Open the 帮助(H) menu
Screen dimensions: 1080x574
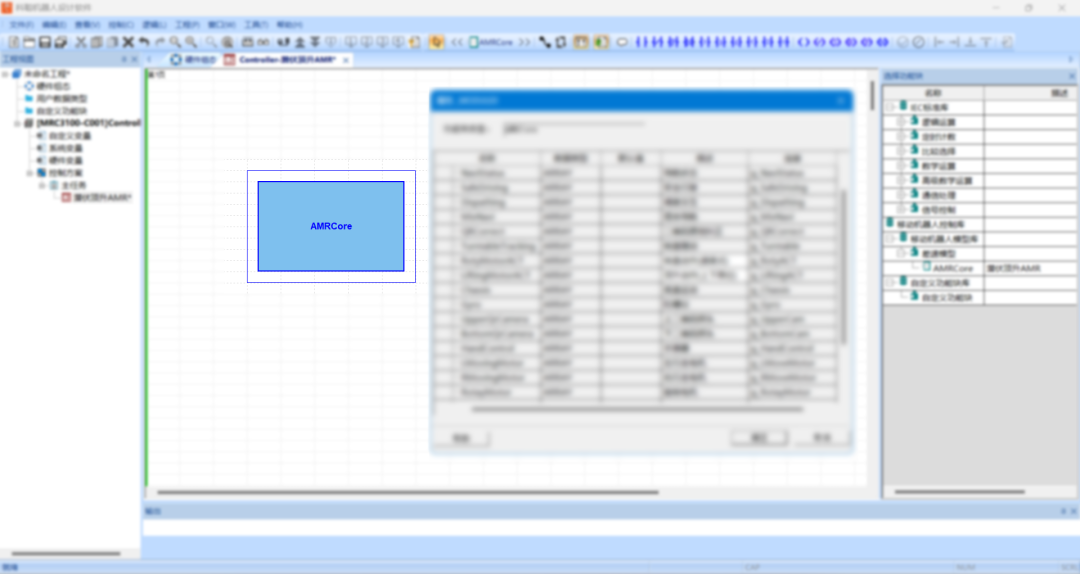[x=287, y=24]
